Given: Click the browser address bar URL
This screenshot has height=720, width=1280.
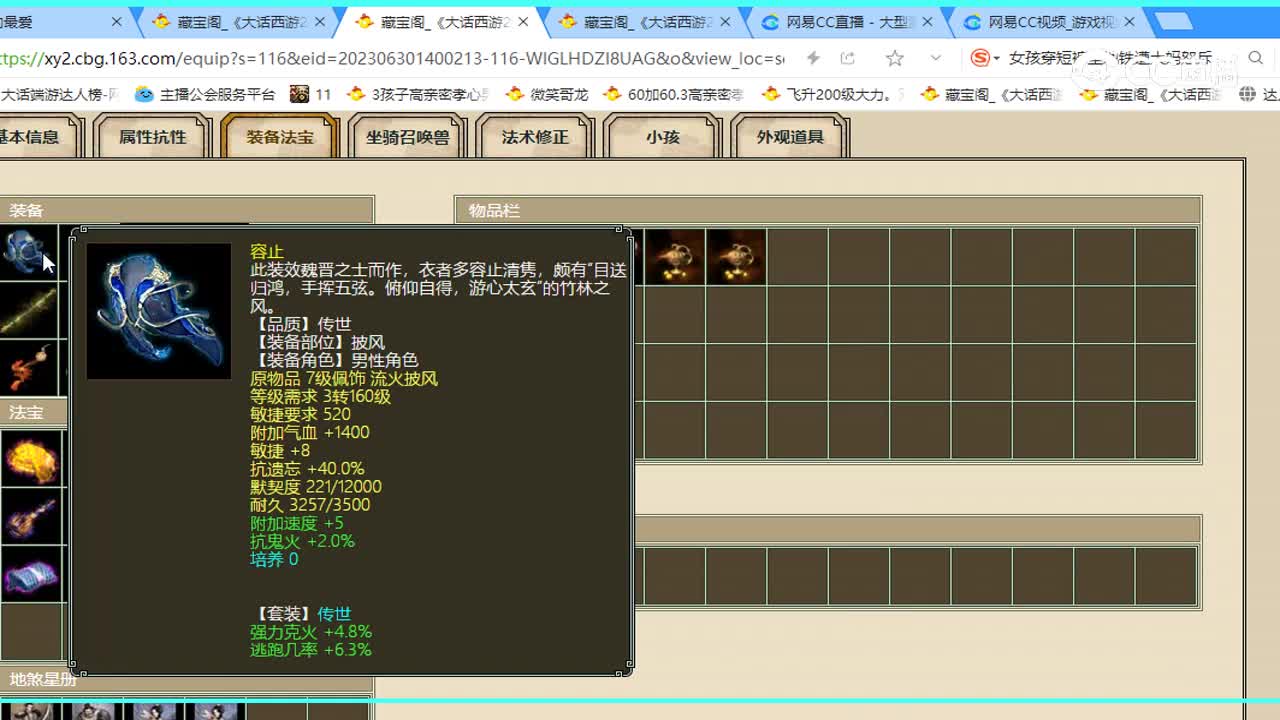Looking at the screenshot, I should 392,59.
